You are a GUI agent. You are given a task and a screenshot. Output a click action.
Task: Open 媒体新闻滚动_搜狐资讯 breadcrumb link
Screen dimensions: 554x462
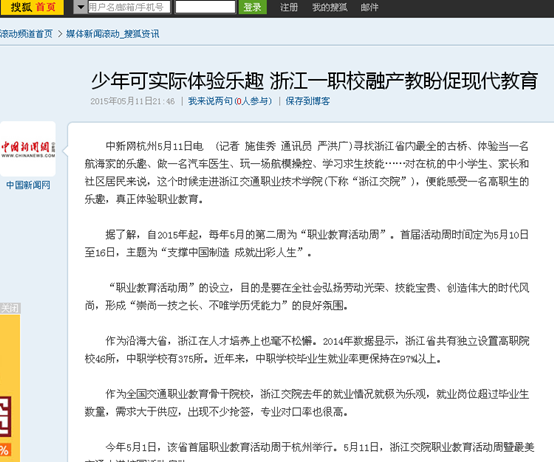113,34
